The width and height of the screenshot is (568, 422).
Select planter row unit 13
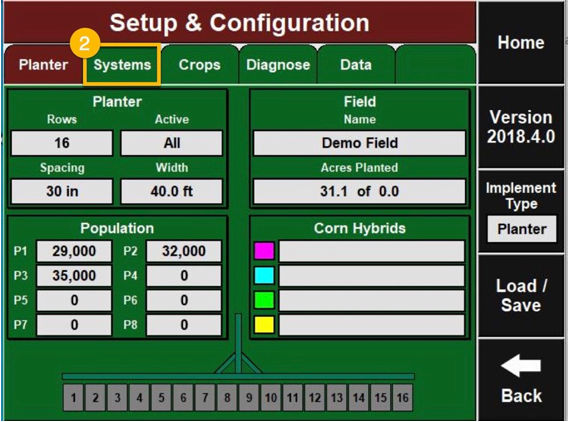[337, 398]
